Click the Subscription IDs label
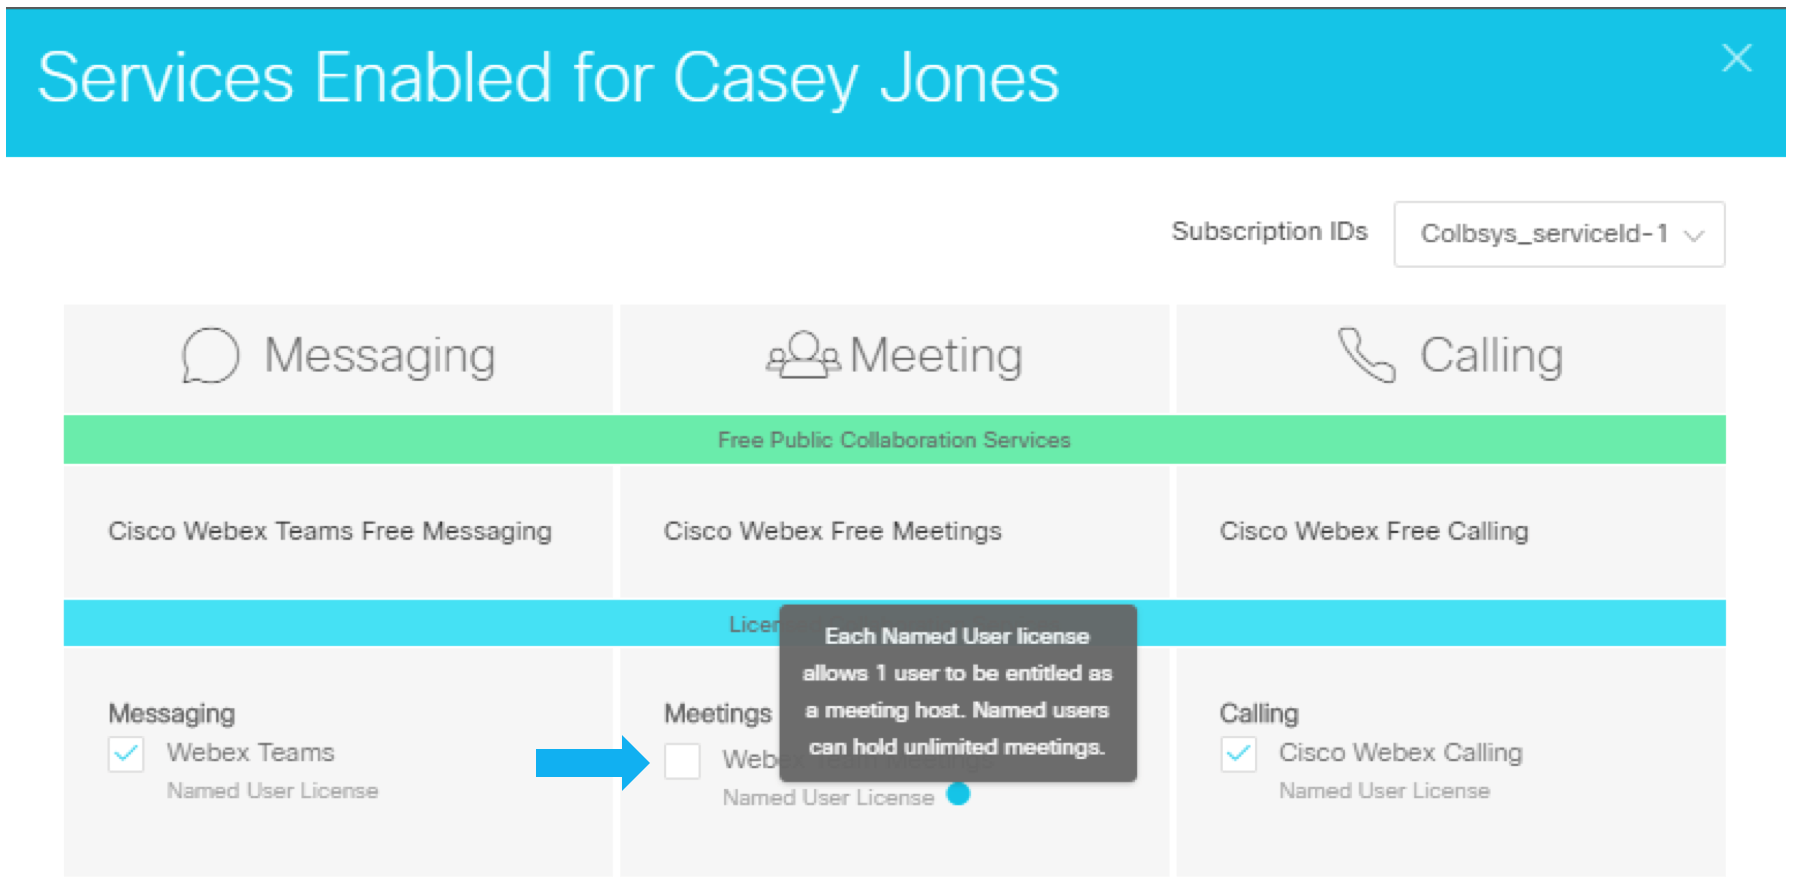The image size is (1796, 894). click(1269, 231)
